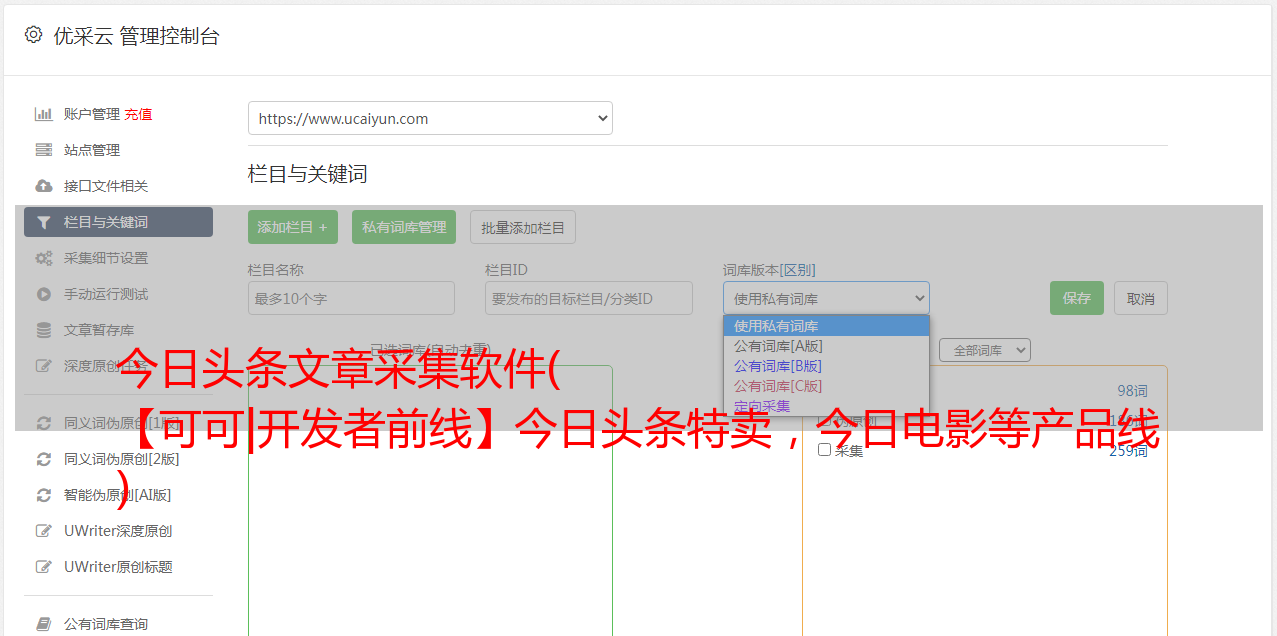Screen dimensions: 1277x636
Task: Choose 公有词库[B版] option
Action: coord(826,366)
